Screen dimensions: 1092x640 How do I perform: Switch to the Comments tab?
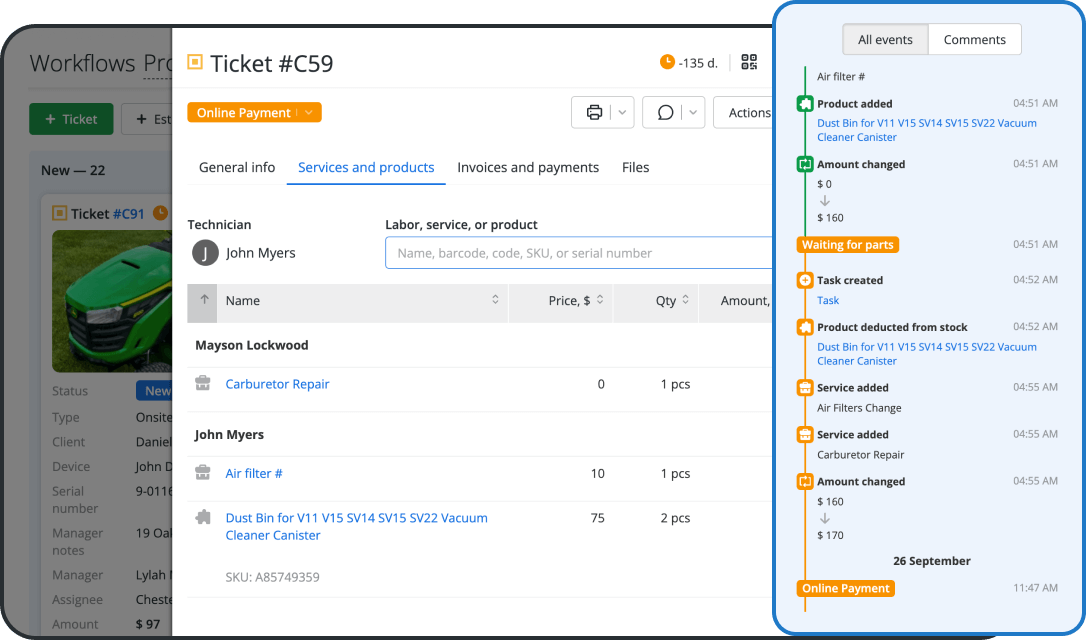click(x=974, y=40)
